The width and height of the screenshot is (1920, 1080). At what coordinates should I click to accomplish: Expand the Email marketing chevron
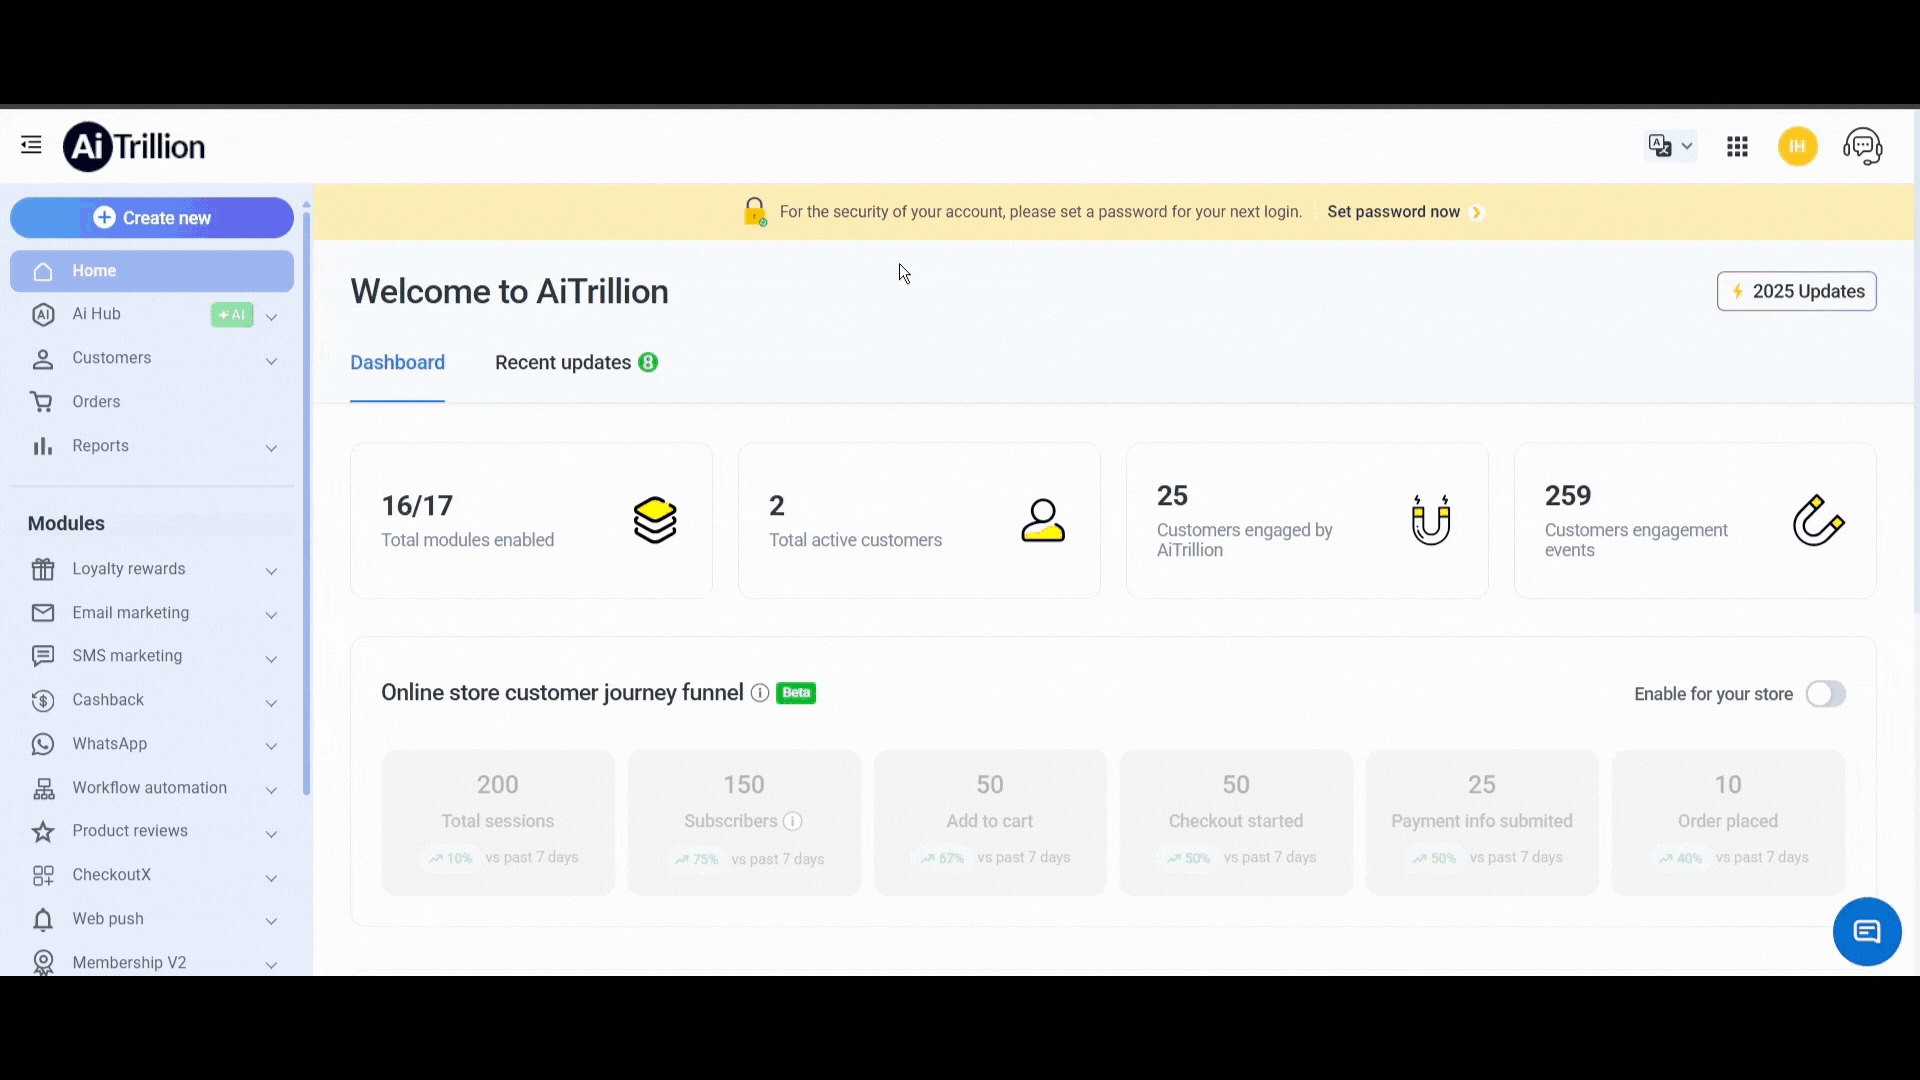click(271, 614)
